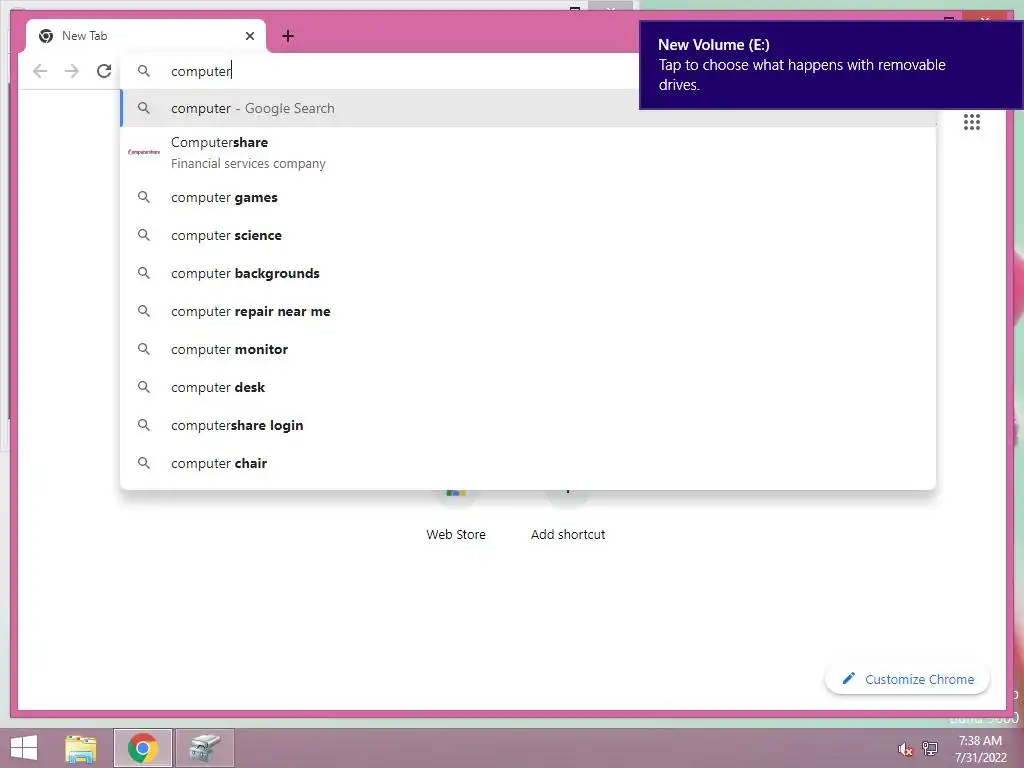Open the Google apps grid icon
The width and height of the screenshot is (1024, 768).
[x=972, y=122]
